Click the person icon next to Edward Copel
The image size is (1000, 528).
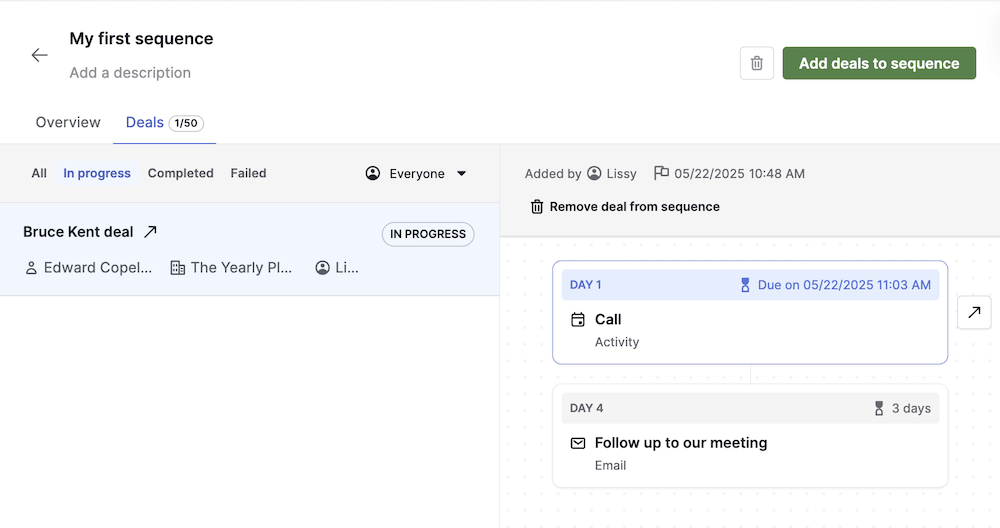(31, 268)
